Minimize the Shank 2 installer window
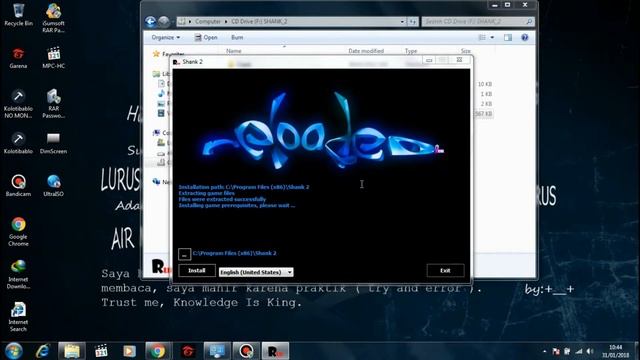 click(x=429, y=60)
